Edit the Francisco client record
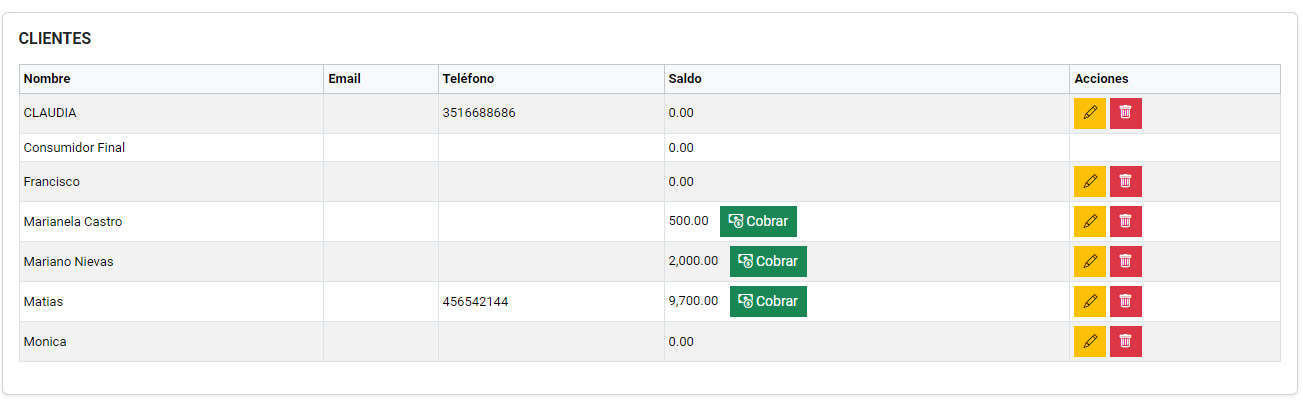Screen dimensions: 1303x408 (x=1089, y=181)
